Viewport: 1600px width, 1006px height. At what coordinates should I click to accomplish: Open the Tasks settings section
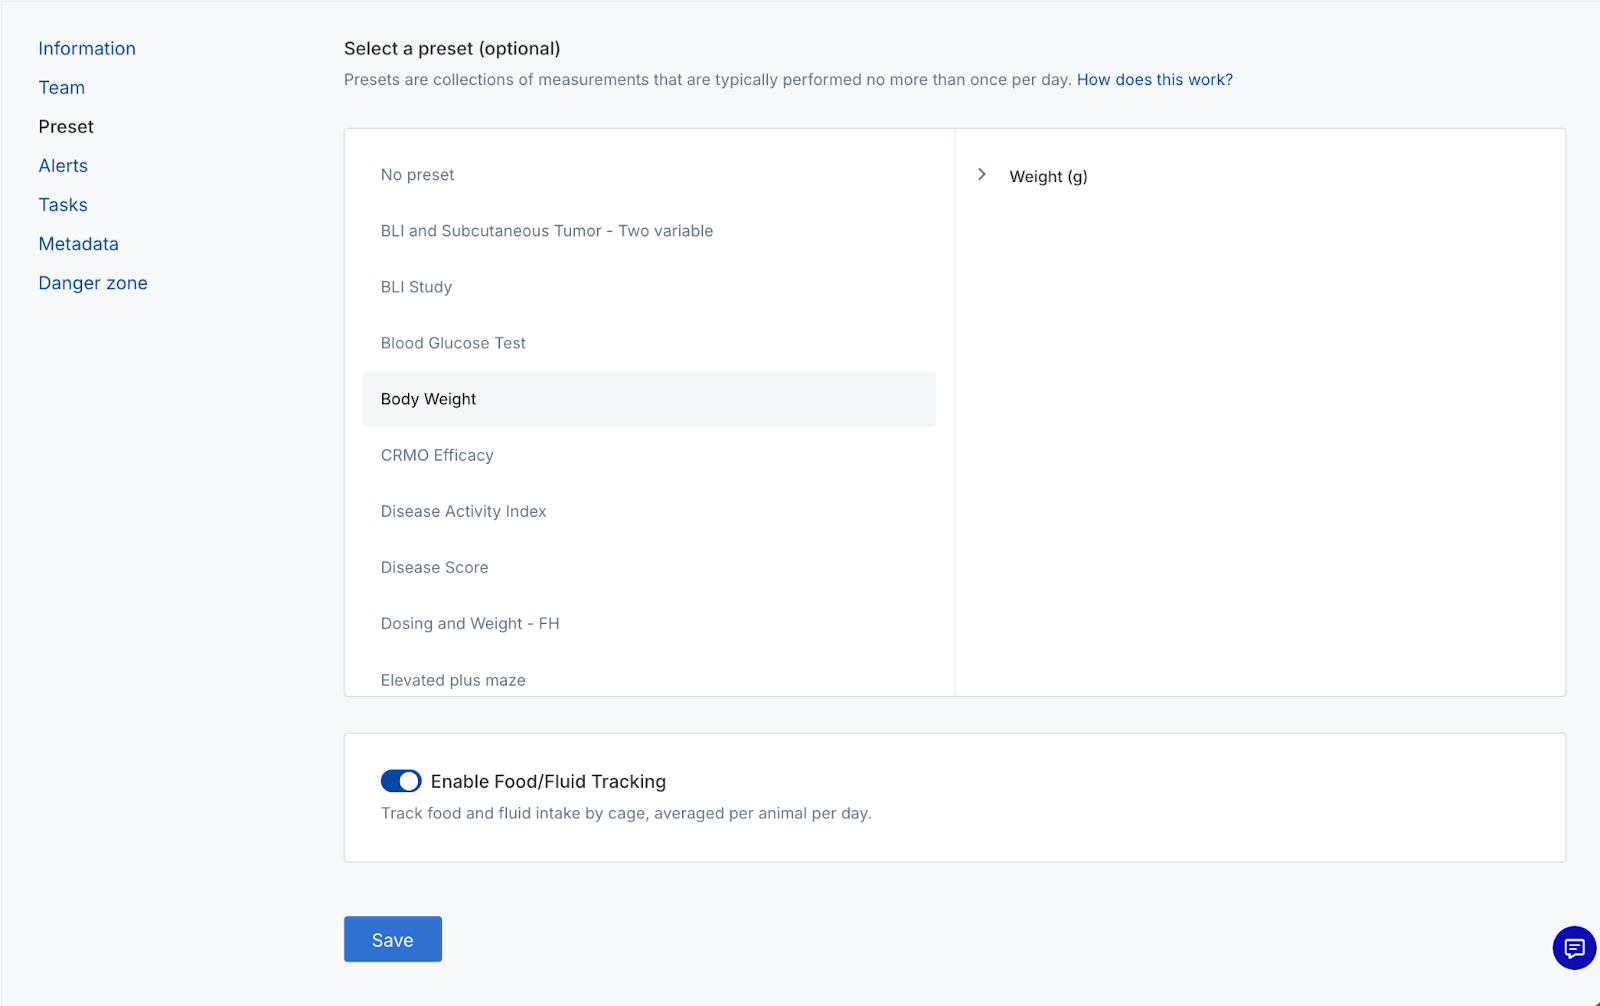(x=63, y=205)
